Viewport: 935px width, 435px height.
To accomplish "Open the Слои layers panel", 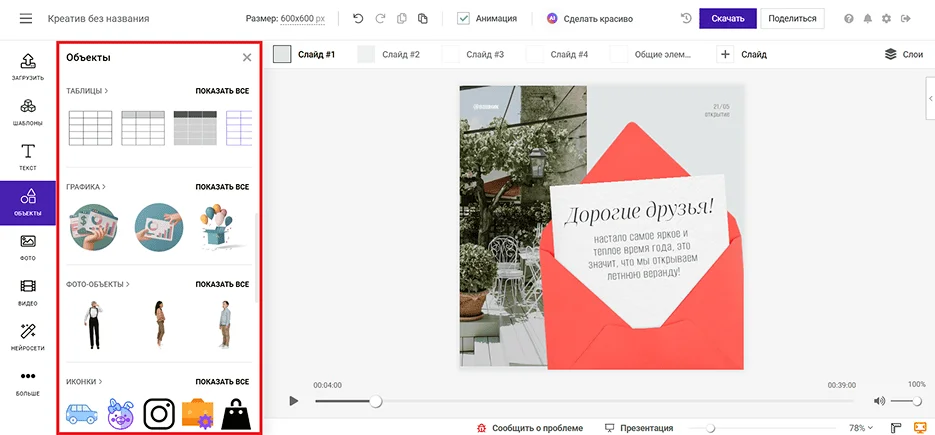I will tap(903, 54).
